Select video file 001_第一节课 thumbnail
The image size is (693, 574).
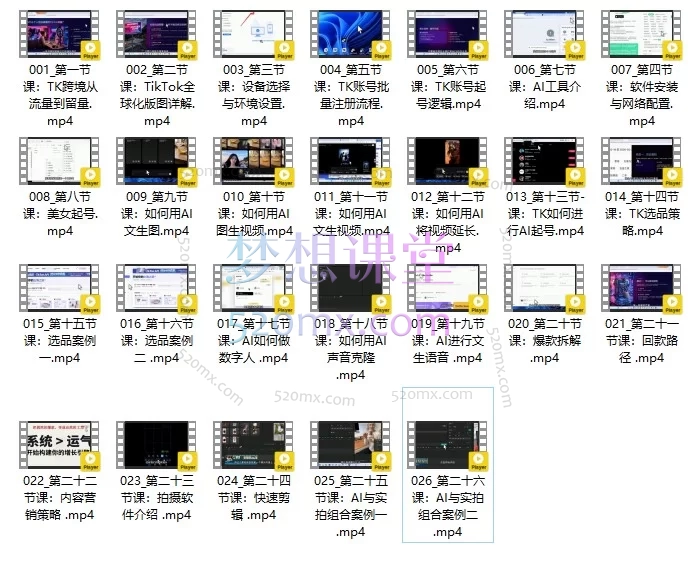(x=59, y=34)
